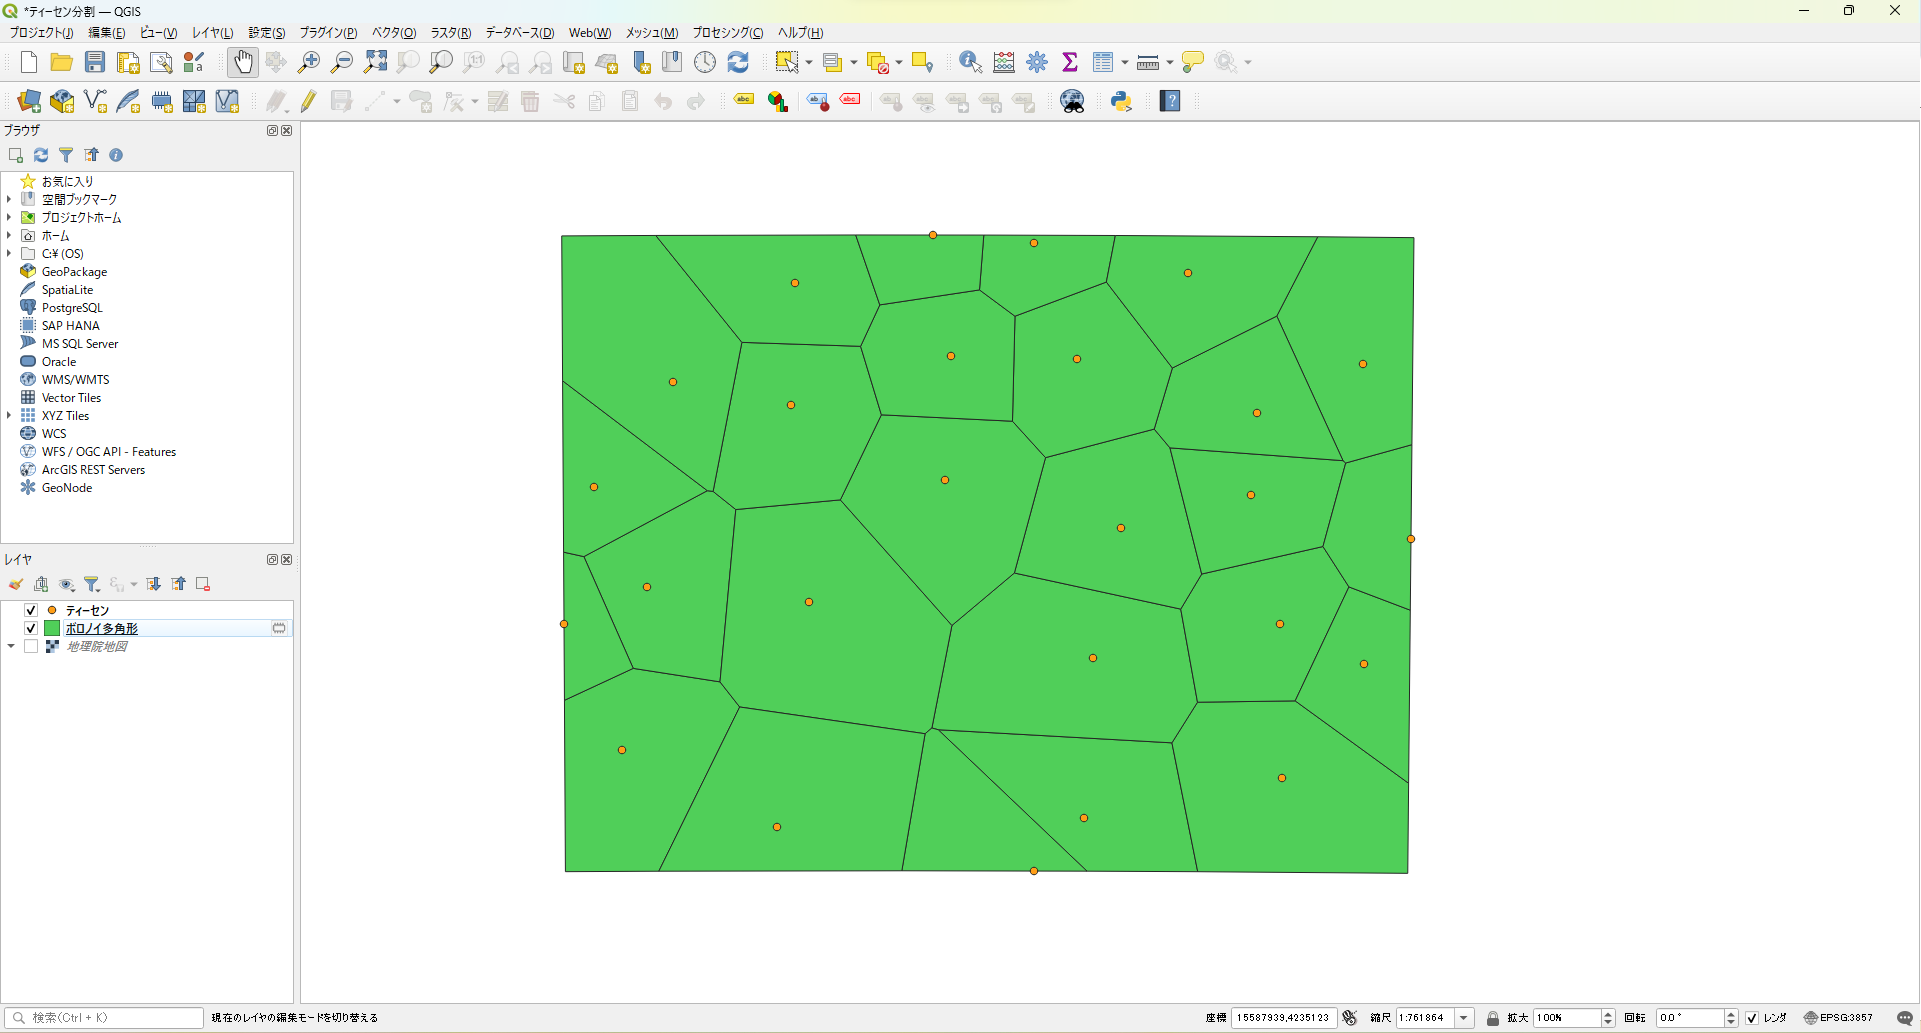Click the Save Project floppy disk icon
The image size is (1921, 1033).
point(95,62)
